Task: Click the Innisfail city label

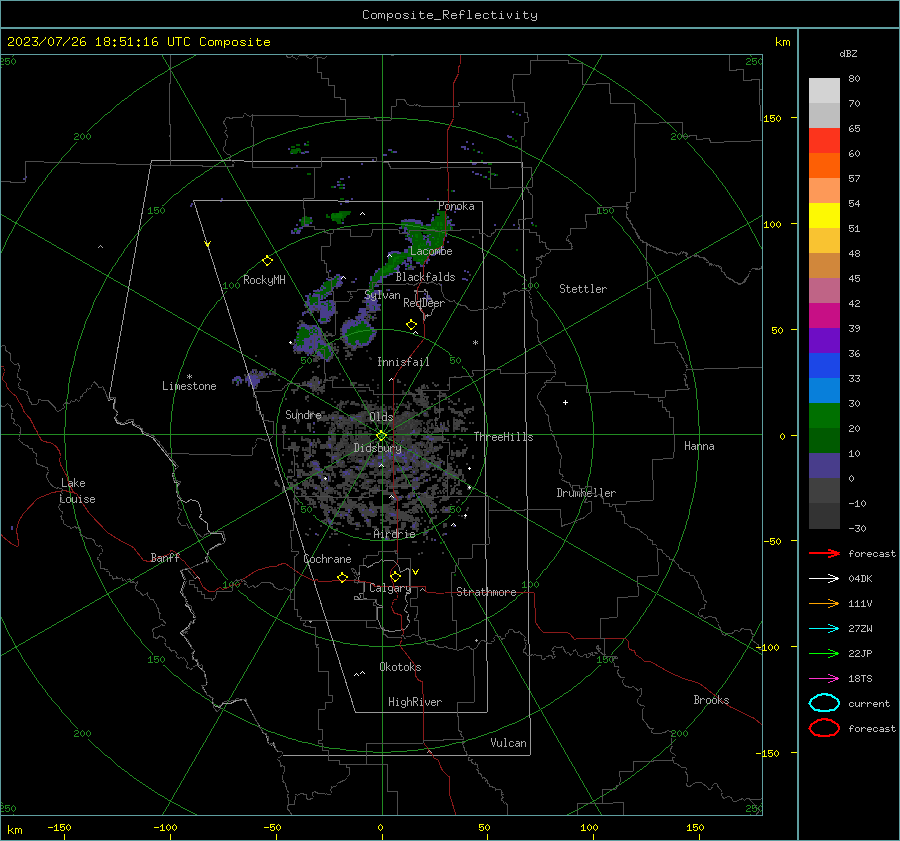Action: click(403, 362)
